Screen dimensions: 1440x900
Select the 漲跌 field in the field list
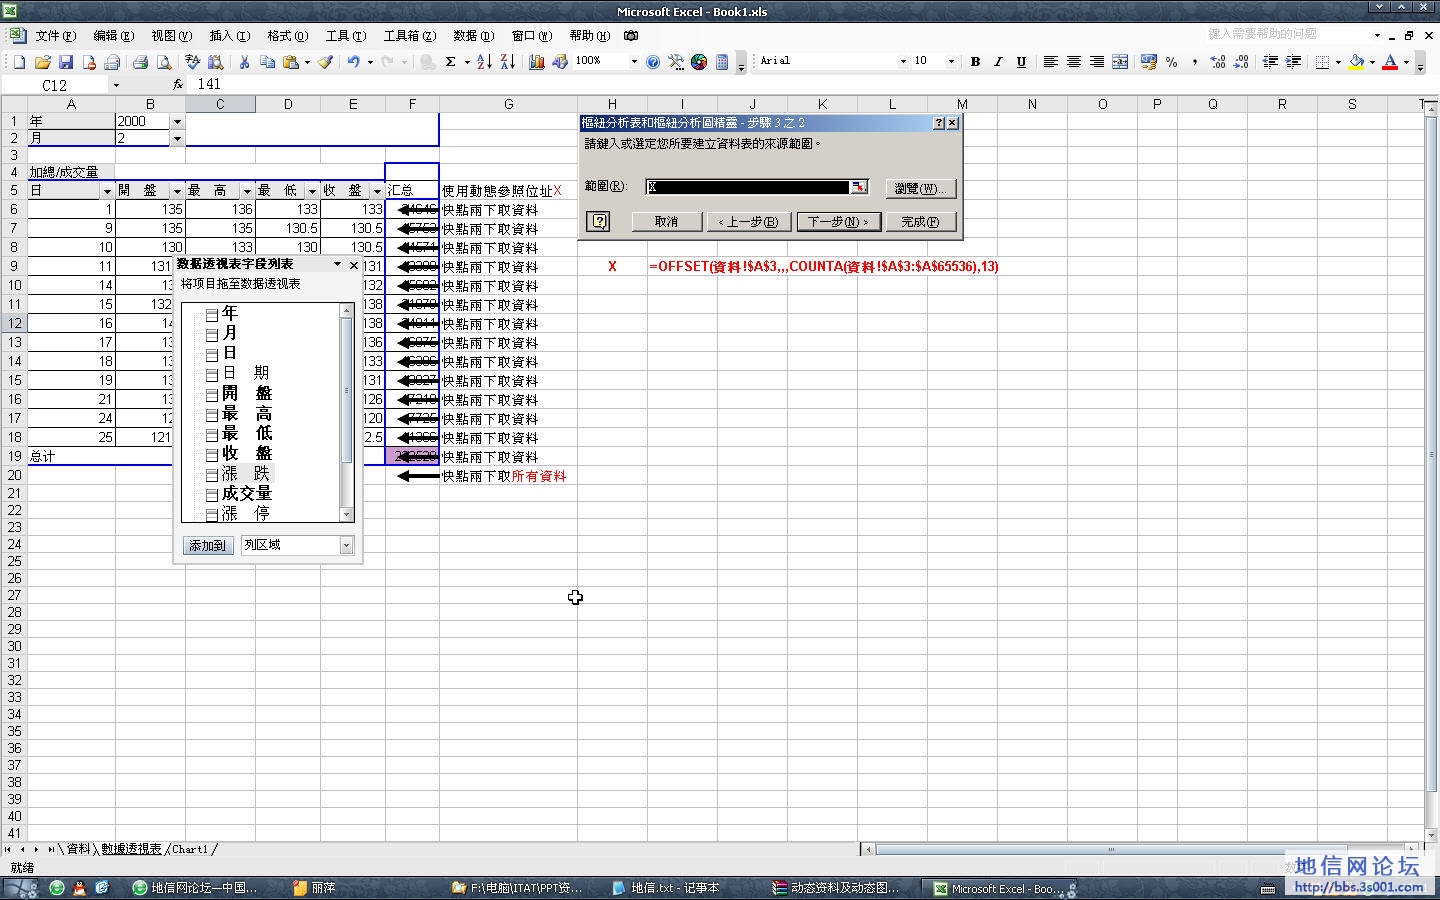(x=245, y=473)
